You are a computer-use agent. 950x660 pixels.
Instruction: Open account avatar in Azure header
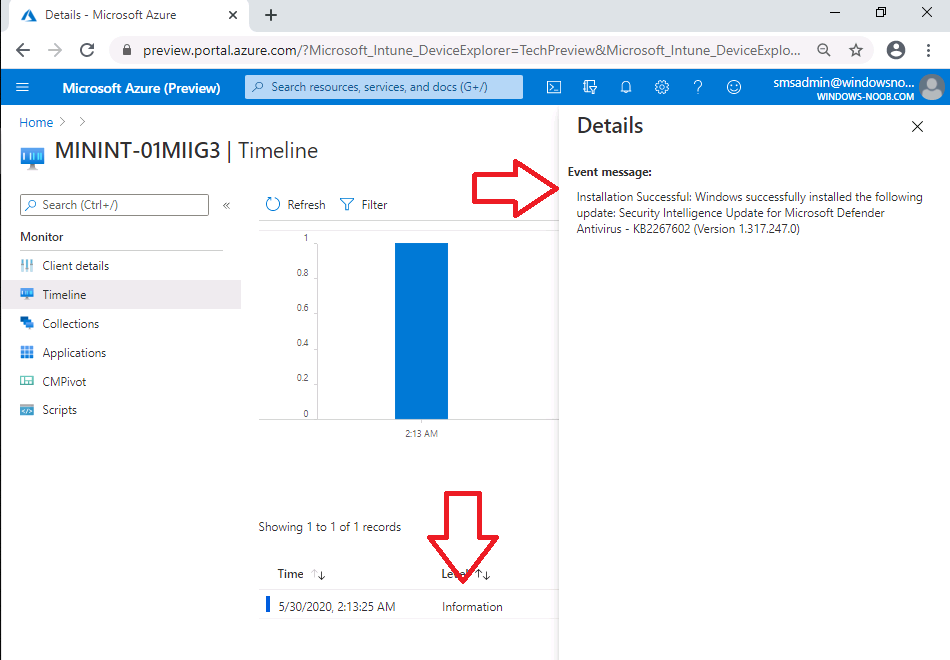pos(932,88)
